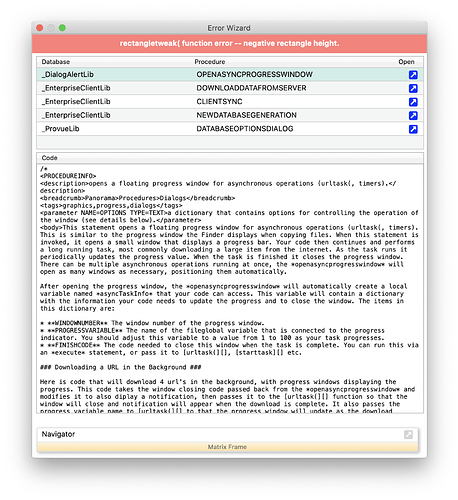Click the red rectangletweak error message banner

pyautogui.click(x=229, y=44)
